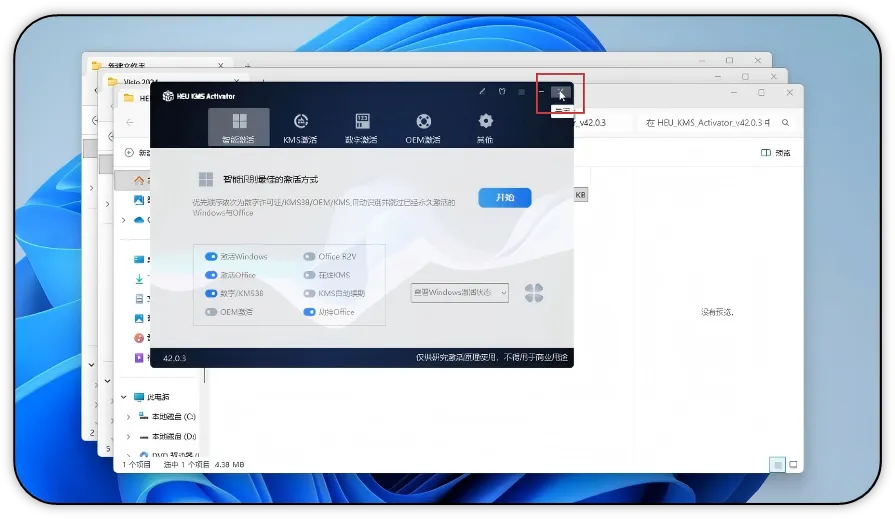Open the OEM激活 tab in top navigation
The width and height of the screenshot is (895, 519).
[x=423, y=127]
